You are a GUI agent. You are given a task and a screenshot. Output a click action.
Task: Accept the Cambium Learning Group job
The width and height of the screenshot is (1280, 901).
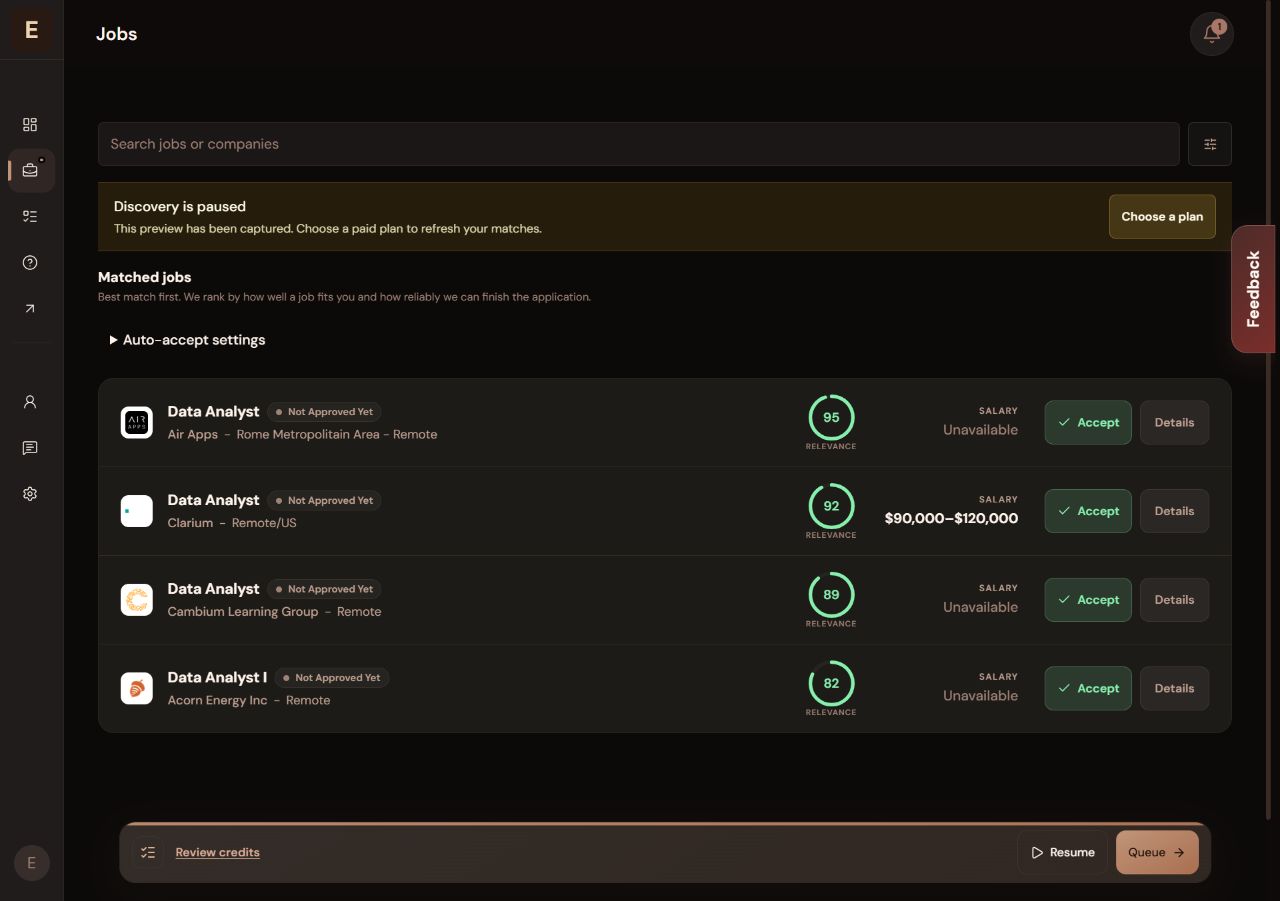1088,600
